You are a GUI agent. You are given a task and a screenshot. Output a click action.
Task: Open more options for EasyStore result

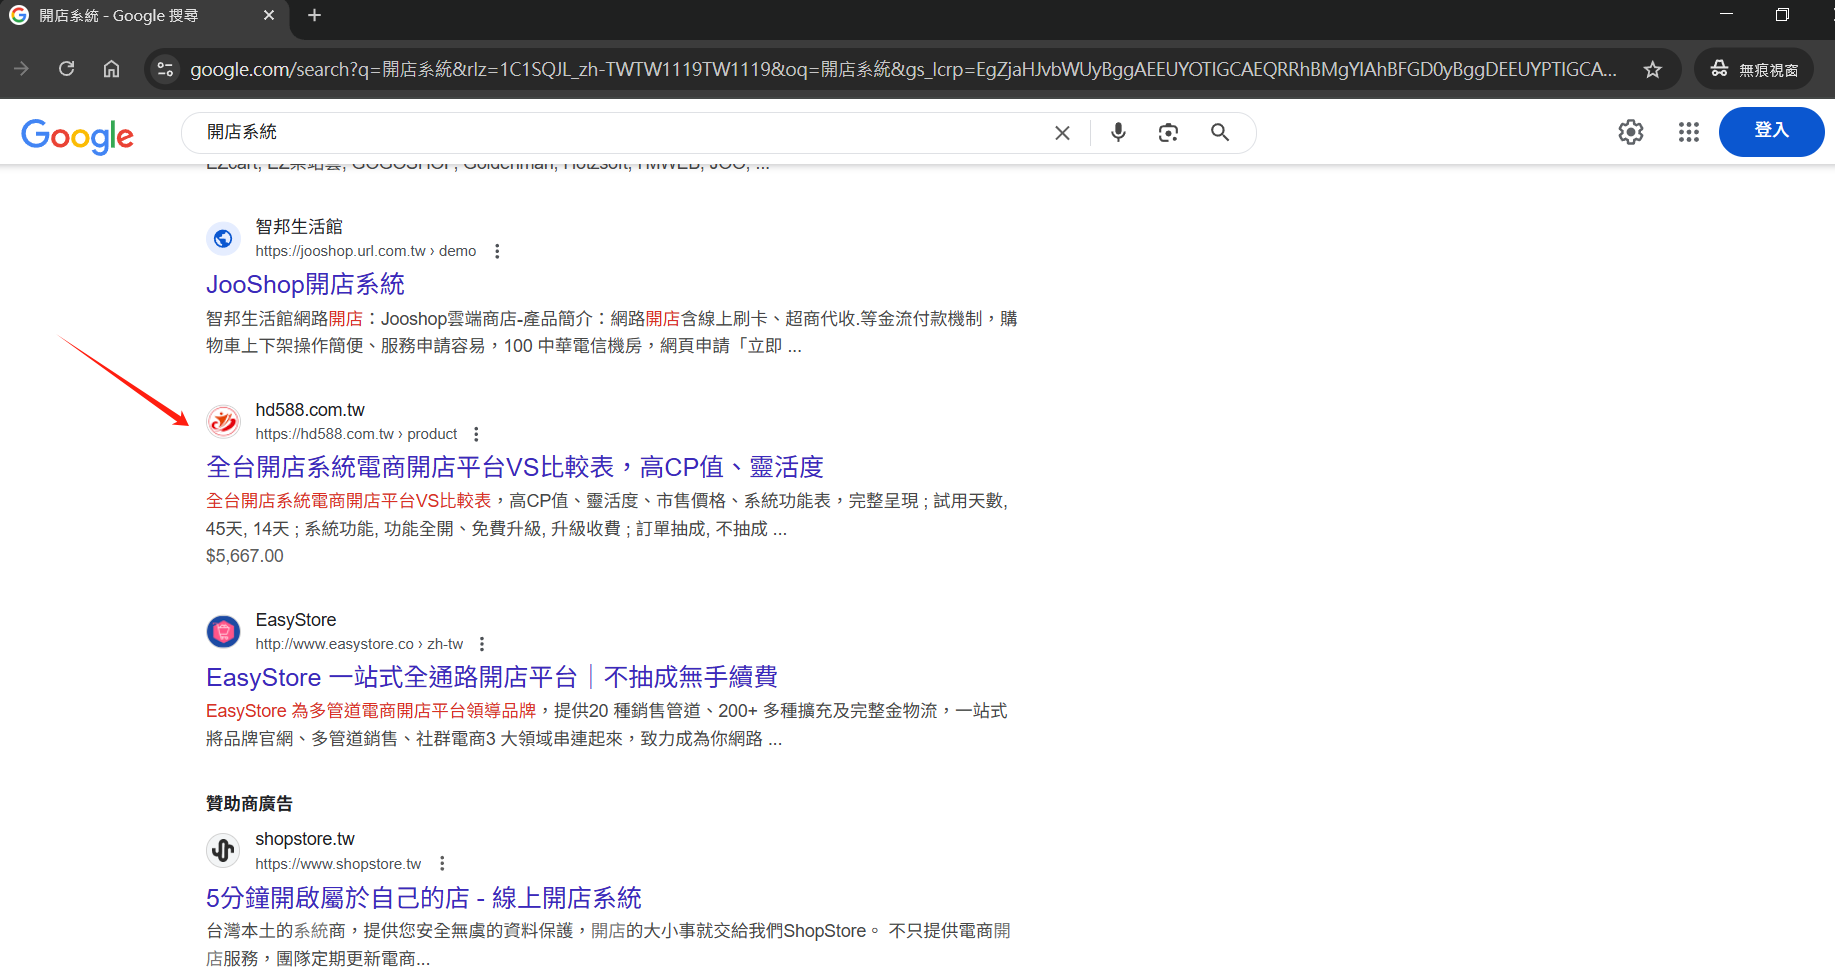[x=482, y=644]
